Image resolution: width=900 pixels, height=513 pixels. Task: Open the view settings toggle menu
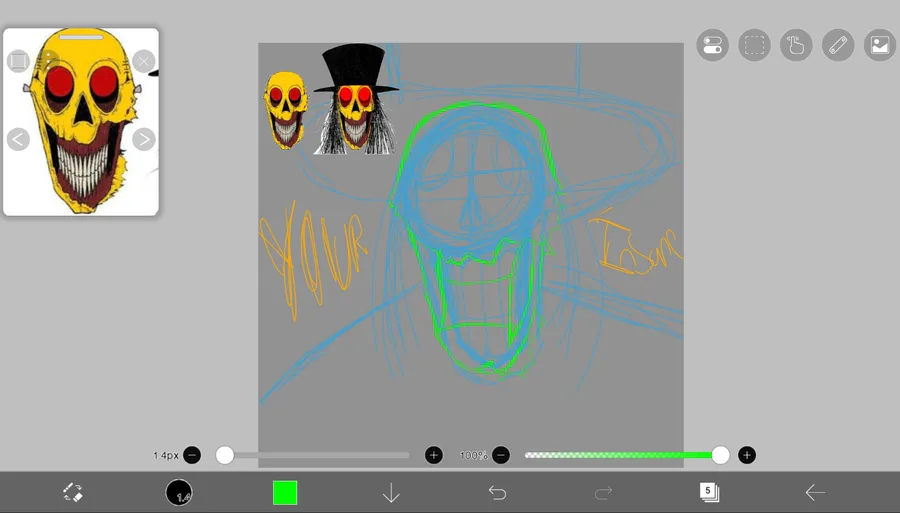(712, 45)
